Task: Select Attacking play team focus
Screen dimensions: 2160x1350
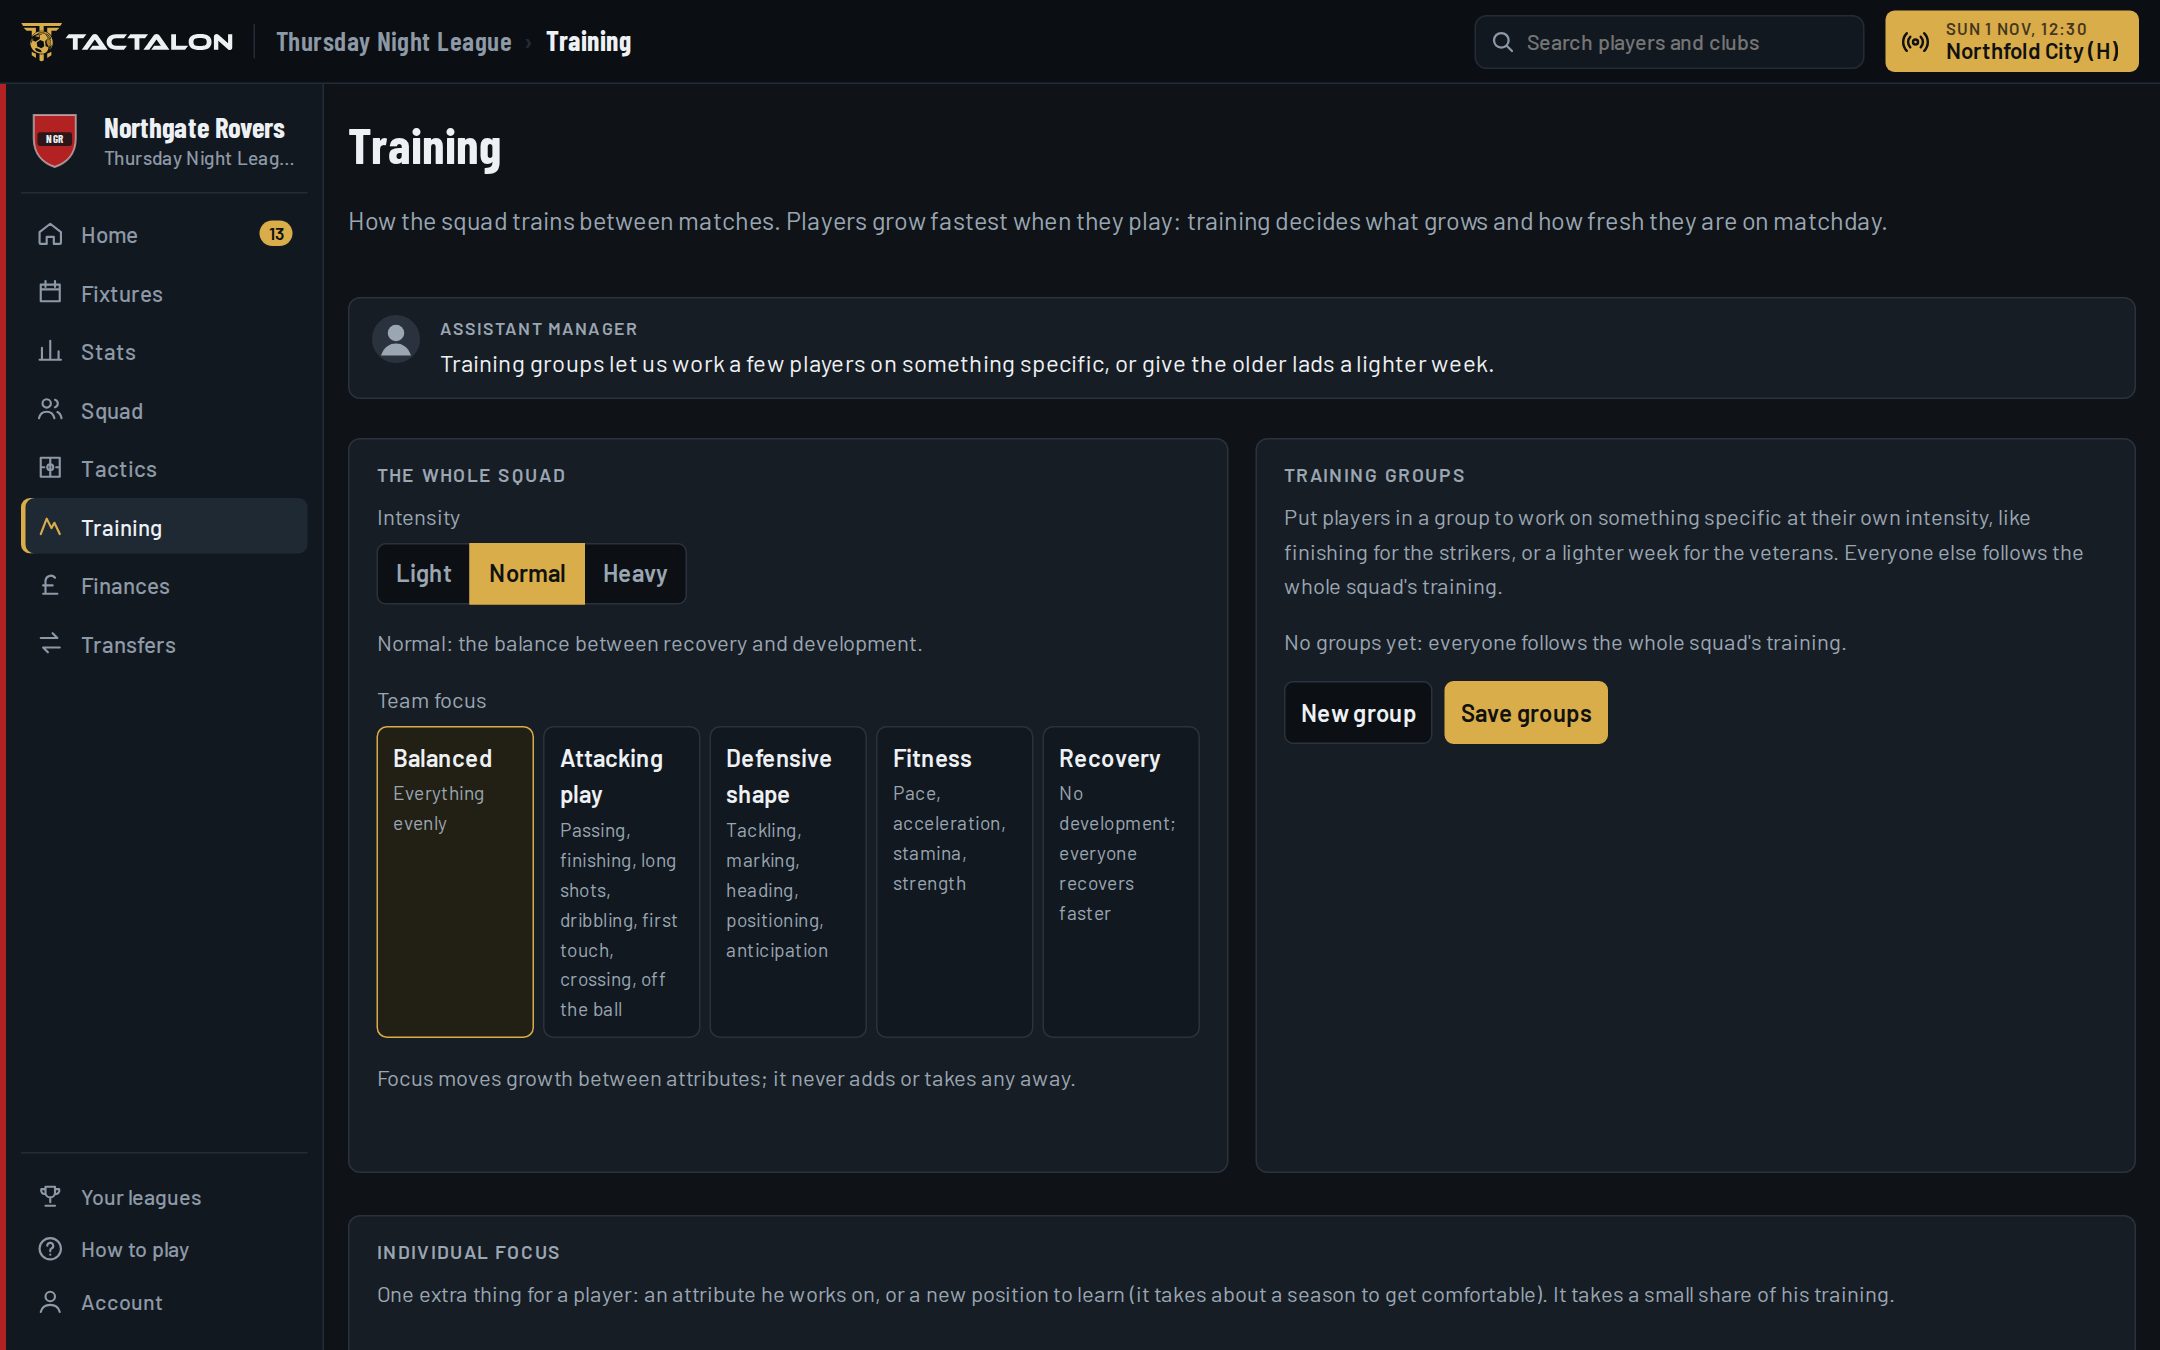Action: [x=621, y=882]
